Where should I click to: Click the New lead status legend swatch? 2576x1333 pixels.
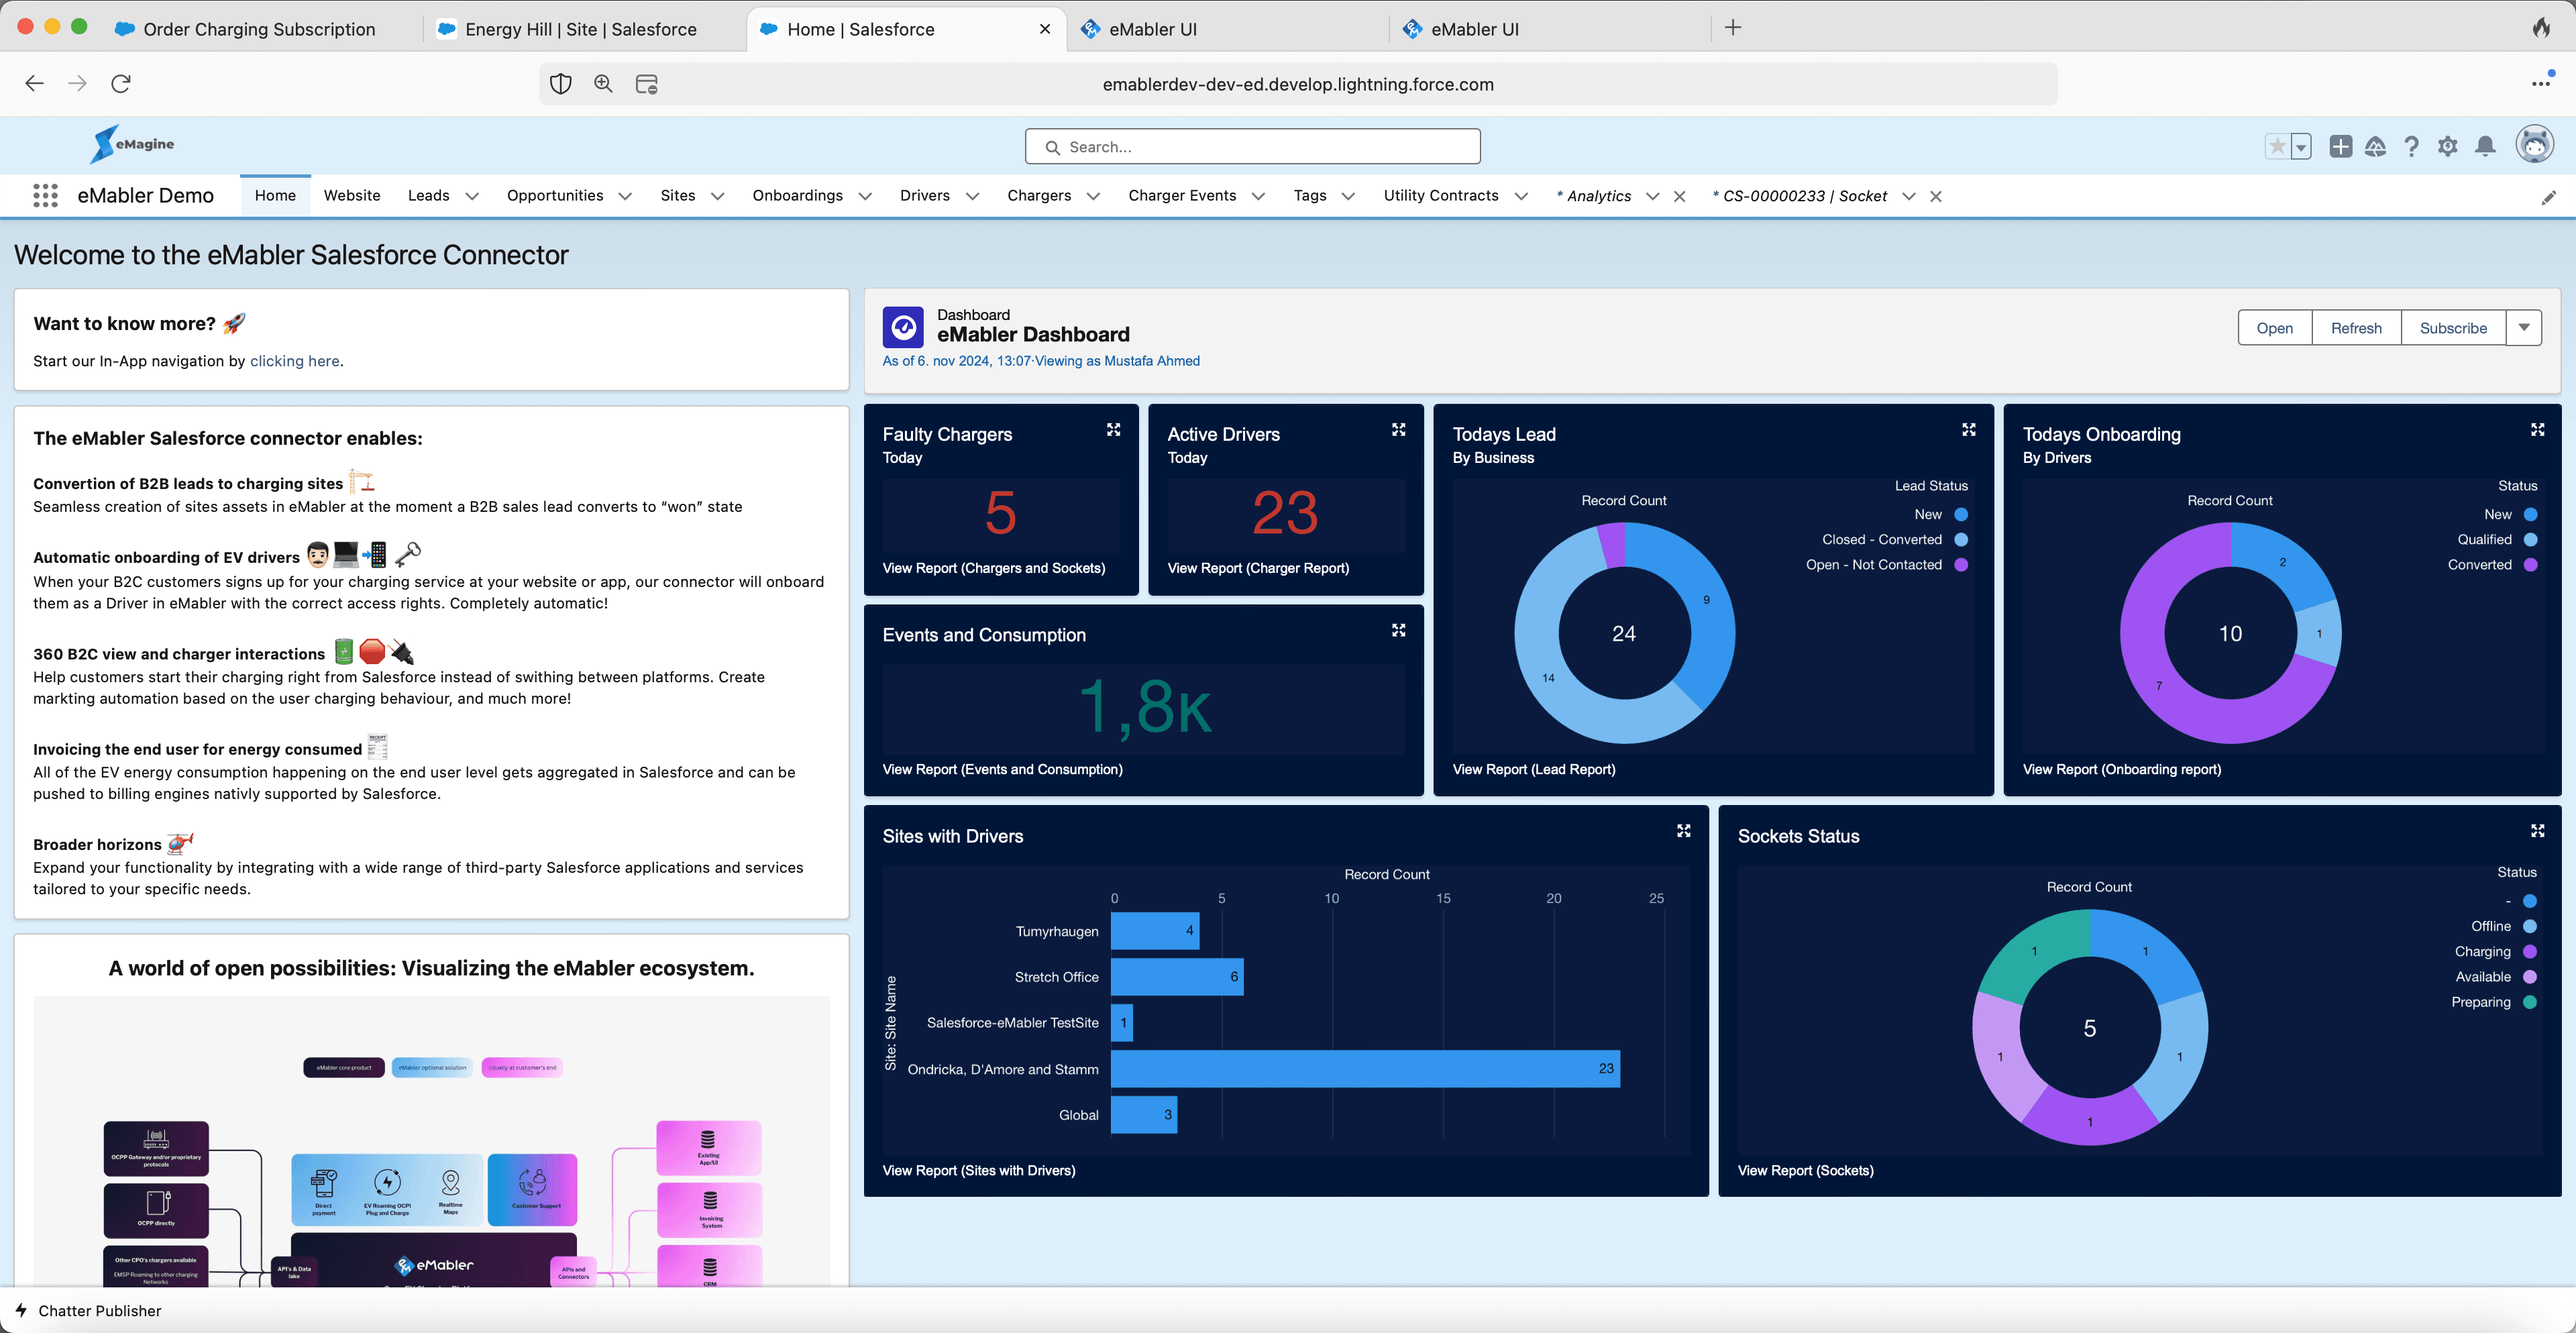coord(1960,514)
